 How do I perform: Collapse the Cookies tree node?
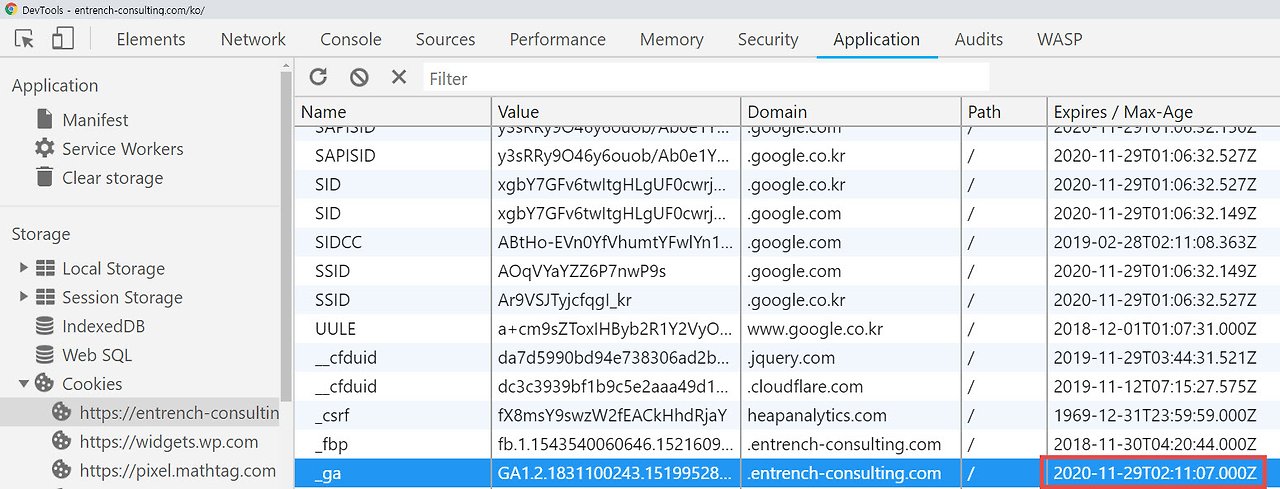(x=24, y=384)
